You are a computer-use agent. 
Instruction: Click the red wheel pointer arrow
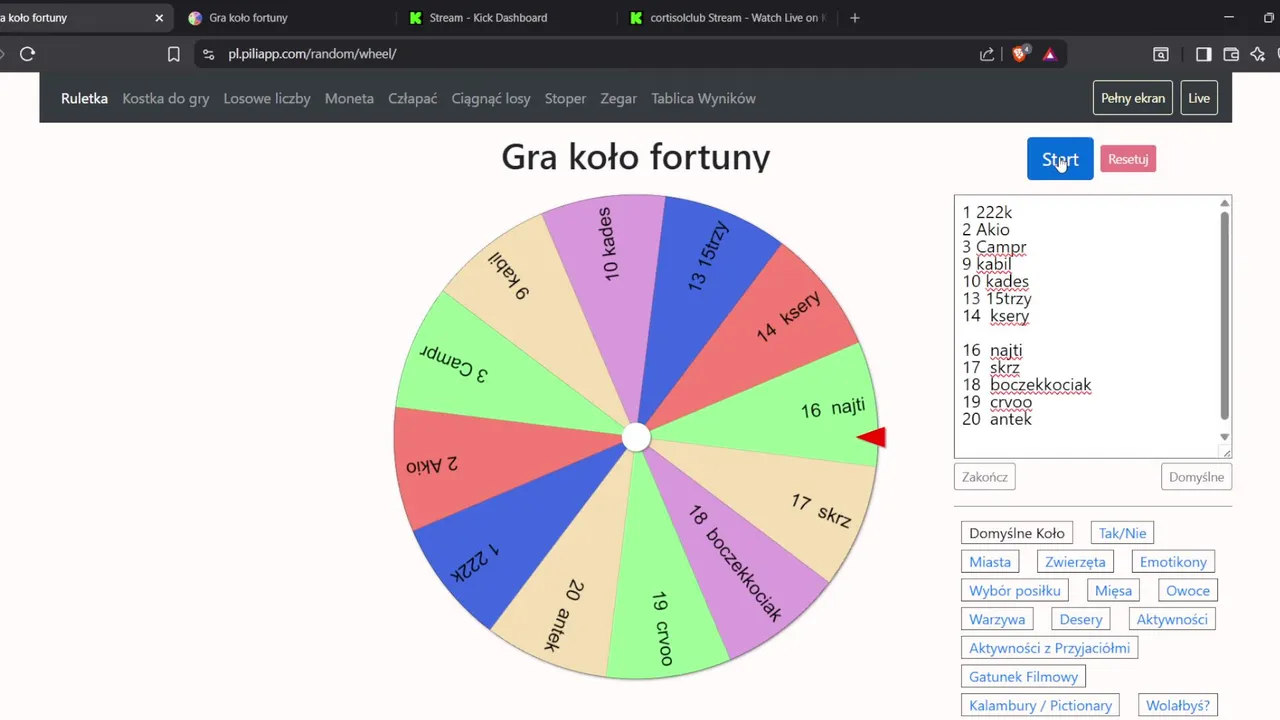(x=872, y=437)
